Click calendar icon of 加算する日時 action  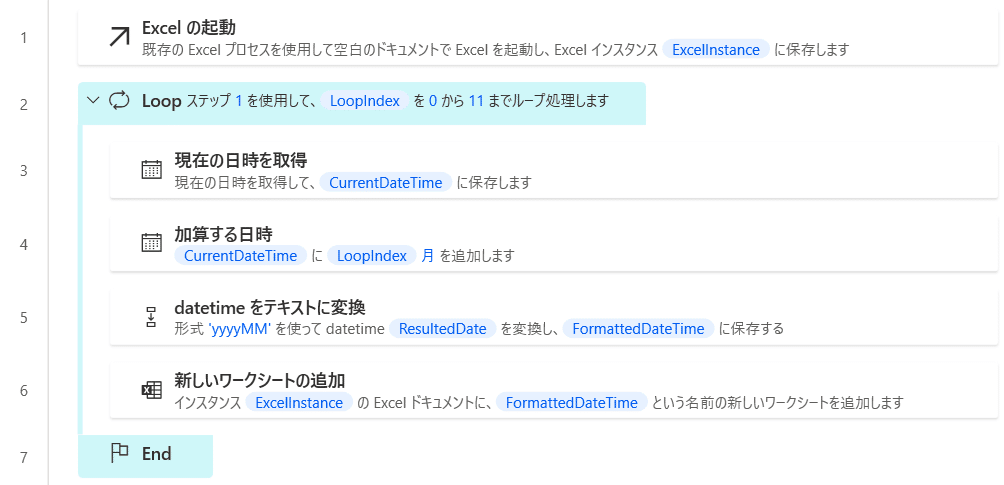[152, 243]
